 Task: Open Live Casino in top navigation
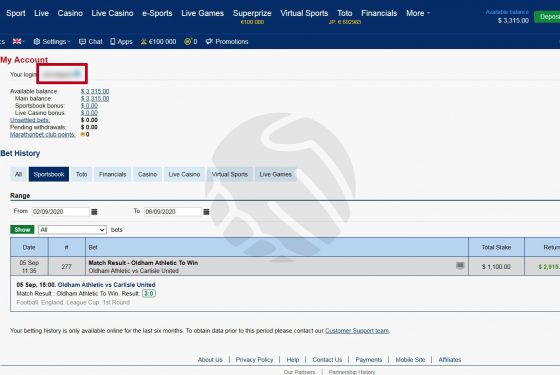112,13
